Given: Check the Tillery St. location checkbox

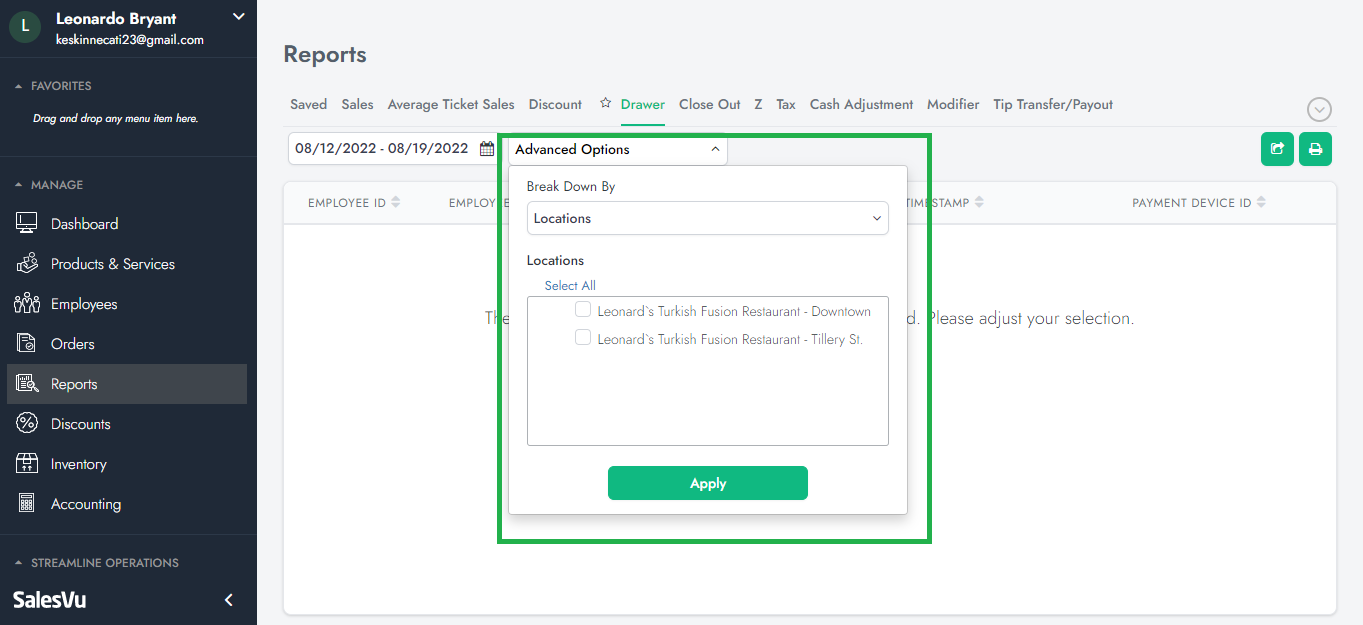Looking at the screenshot, I should coord(583,338).
